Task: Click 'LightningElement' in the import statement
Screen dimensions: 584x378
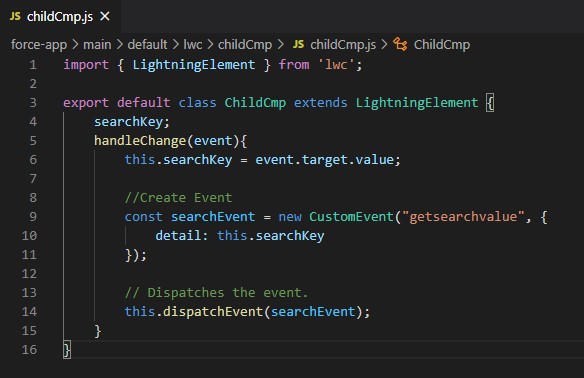Action: [194, 65]
